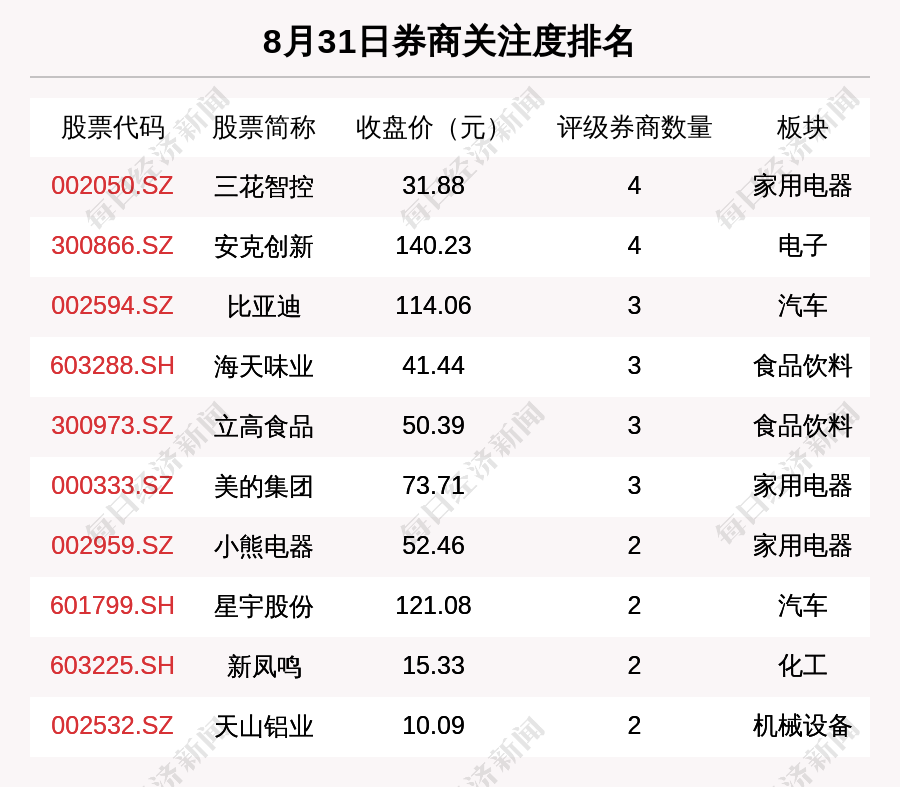
Task: Click broker count 2 in 新凤鸣 row
Action: pos(634,666)
